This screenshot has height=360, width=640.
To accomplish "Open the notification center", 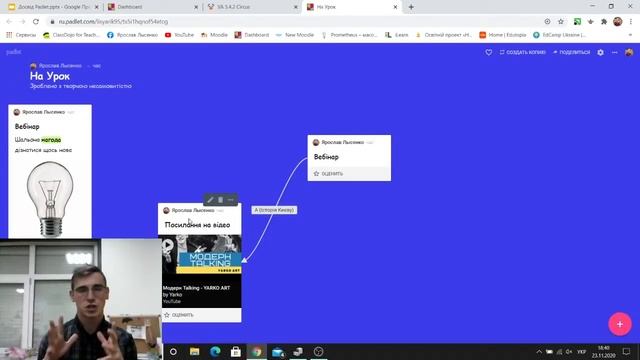I will coord(627,351).
